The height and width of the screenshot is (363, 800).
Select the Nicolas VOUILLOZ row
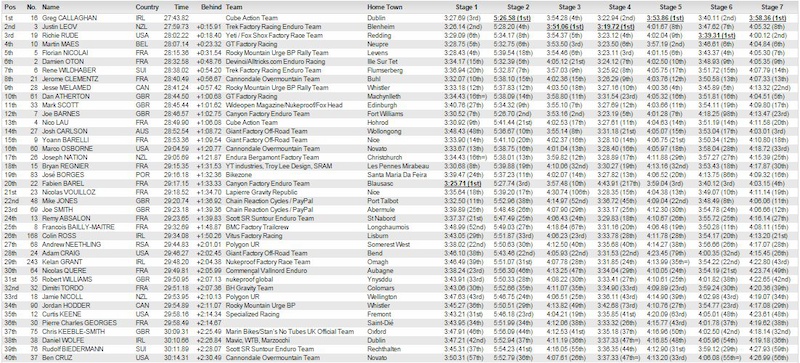point(400,191)
